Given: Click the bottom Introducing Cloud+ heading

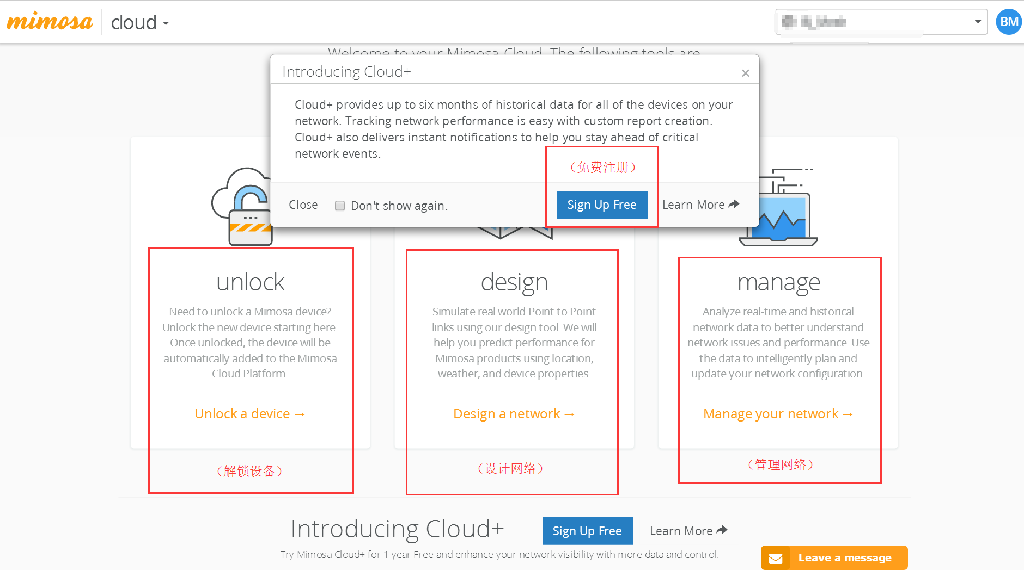Looking at the screenshot, I should click(397, 528).
